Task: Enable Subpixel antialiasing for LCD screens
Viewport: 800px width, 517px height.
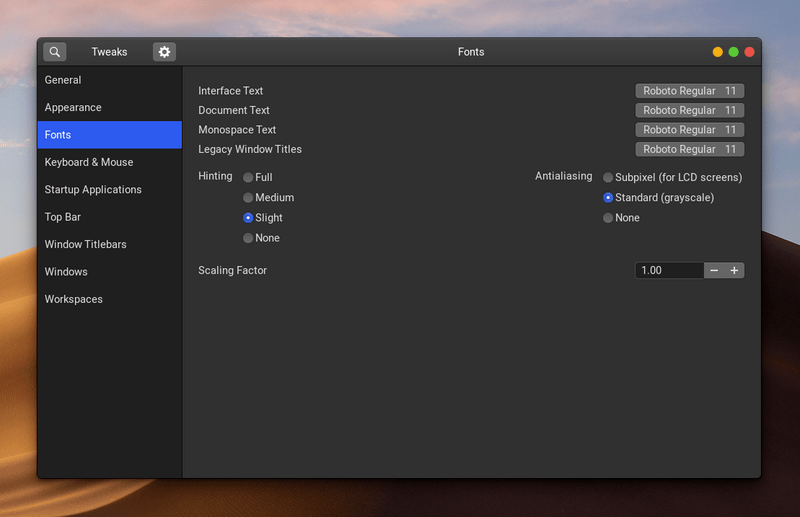Action: [x=608, y=177]
